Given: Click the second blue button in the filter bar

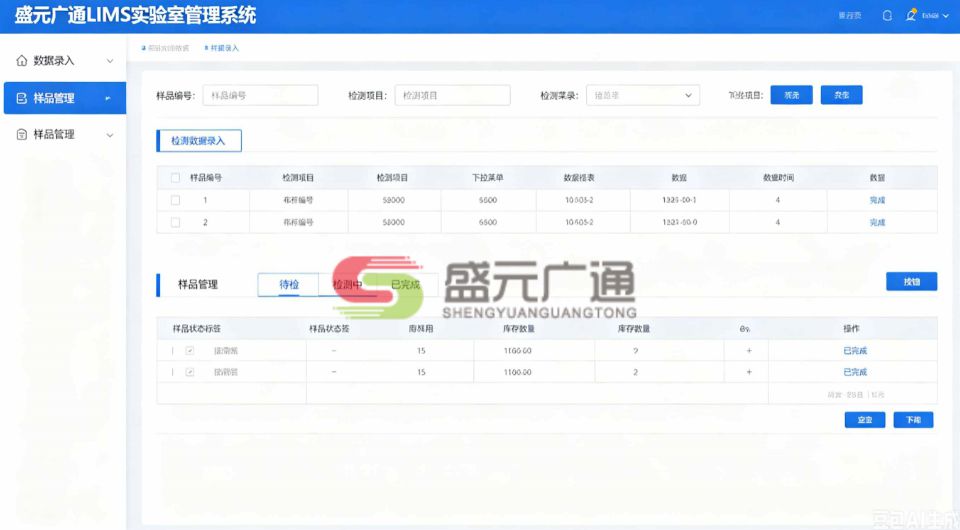Looking at the screenshot, I should click(x=842, y=95).
